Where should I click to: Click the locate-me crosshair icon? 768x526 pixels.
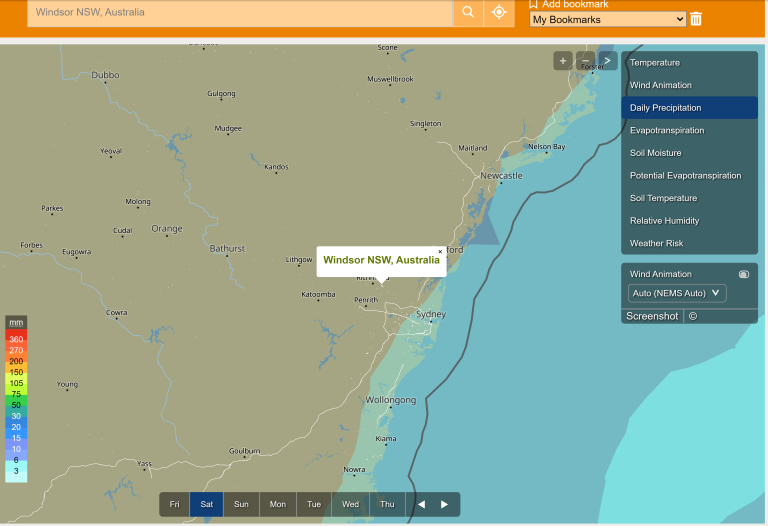point(499,12)
